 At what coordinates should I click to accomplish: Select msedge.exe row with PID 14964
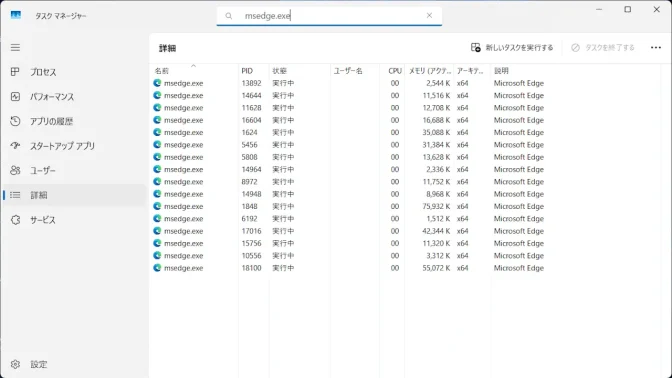(405, 169)
